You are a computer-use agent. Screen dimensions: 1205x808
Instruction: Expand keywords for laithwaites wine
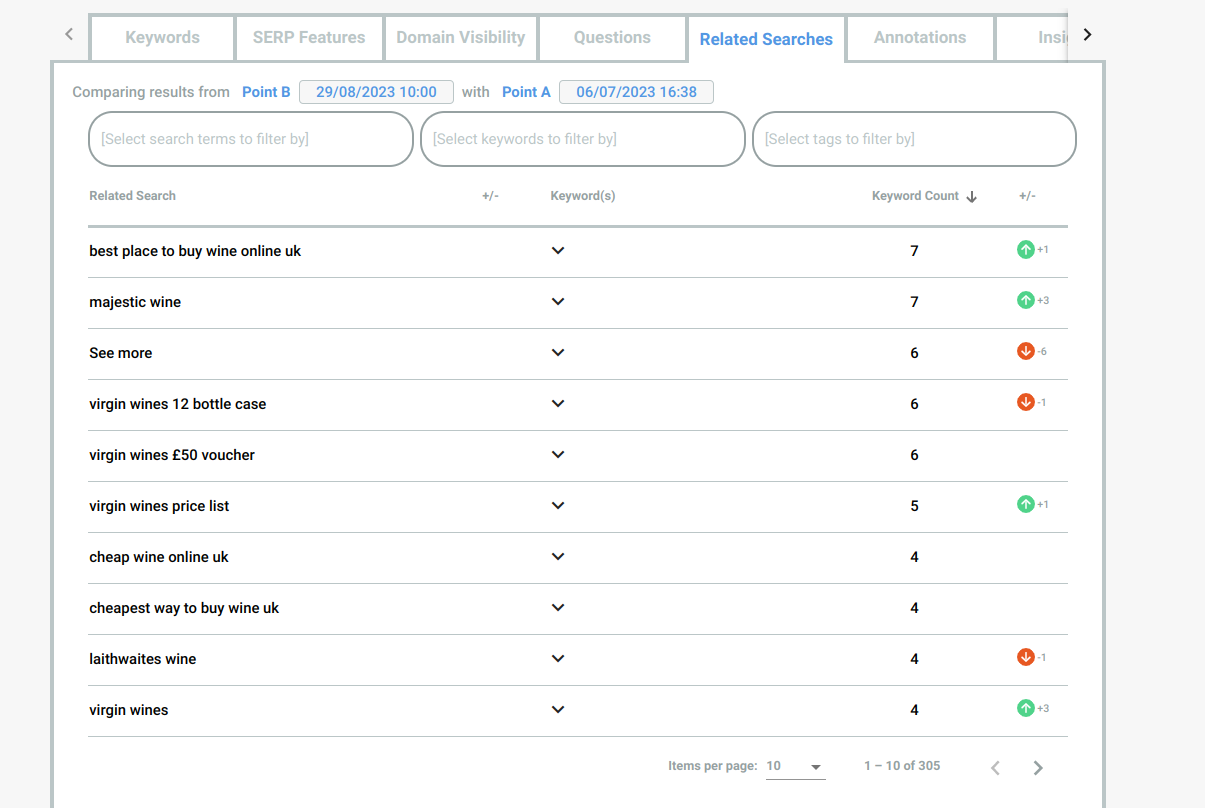coord(558,659)
